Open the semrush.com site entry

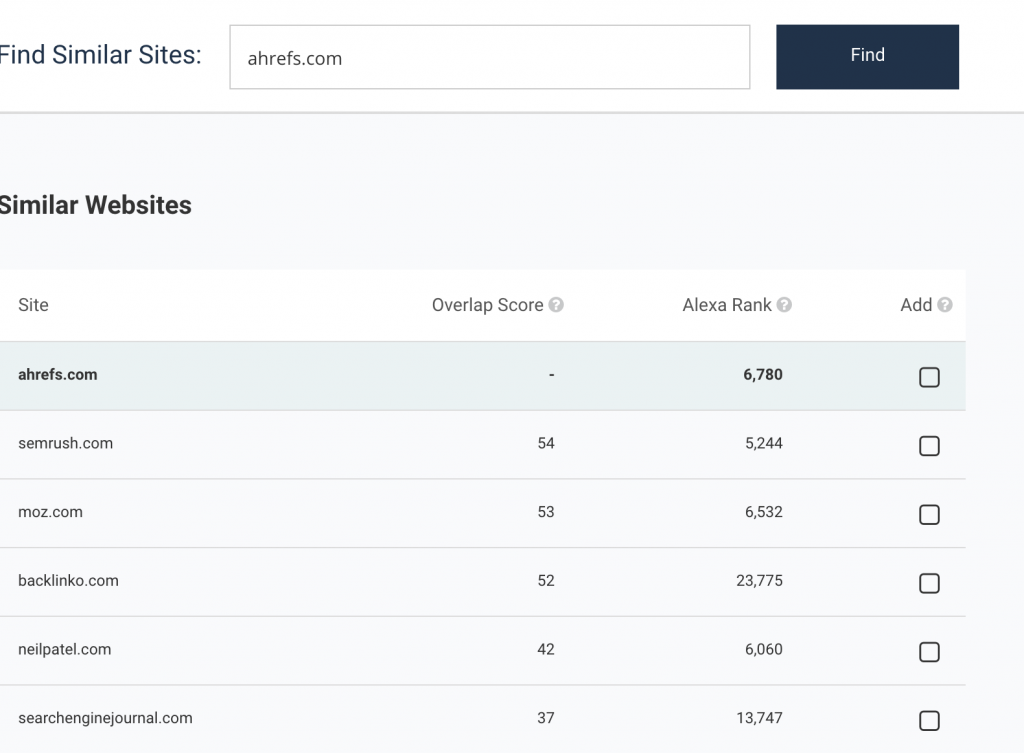65,443
